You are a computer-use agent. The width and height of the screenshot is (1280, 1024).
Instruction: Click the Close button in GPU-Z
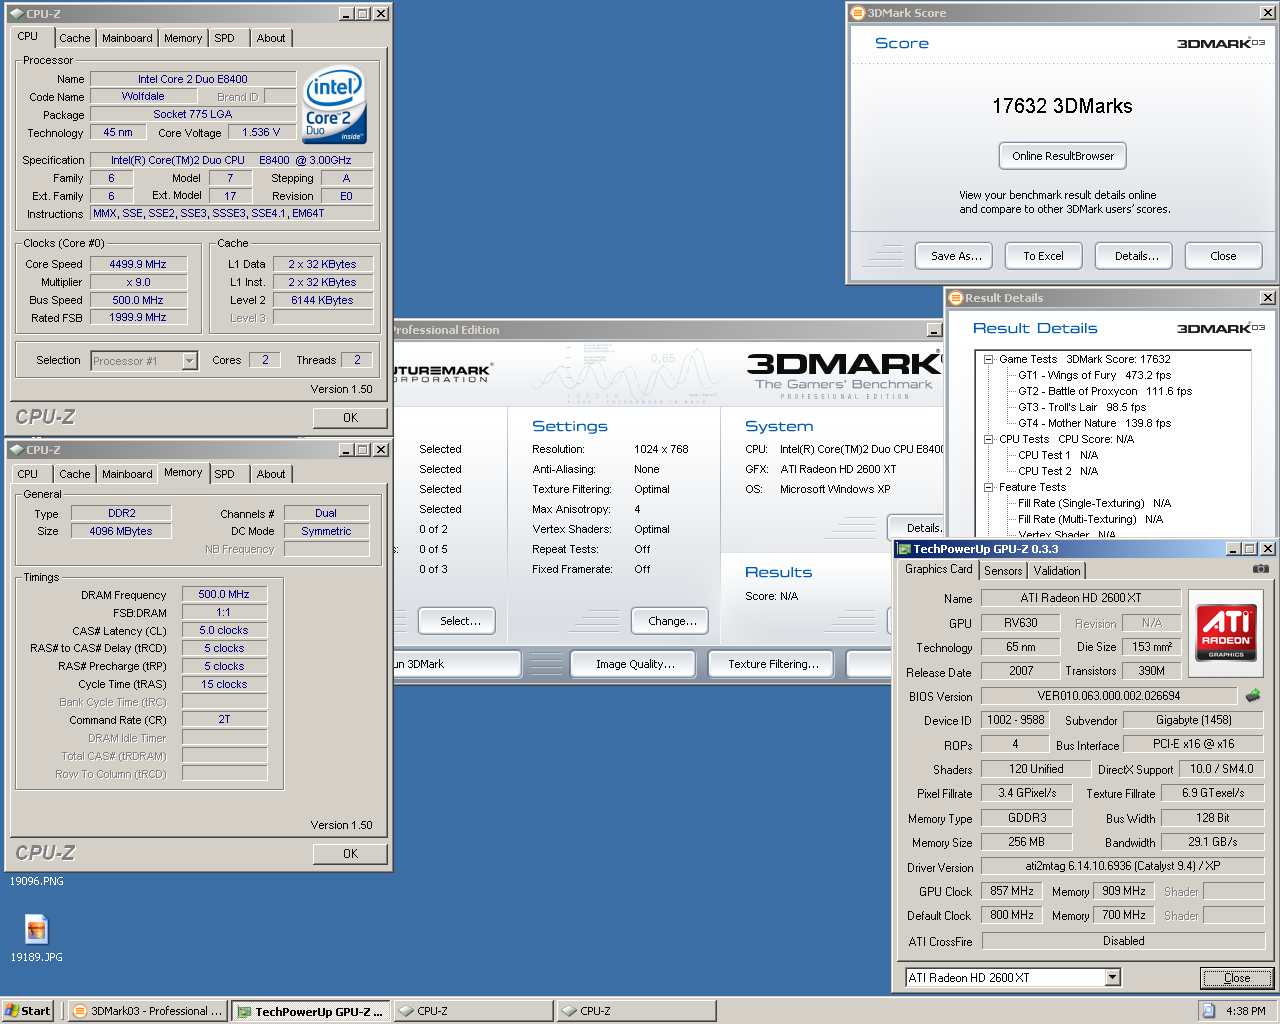coord(1236,978)
